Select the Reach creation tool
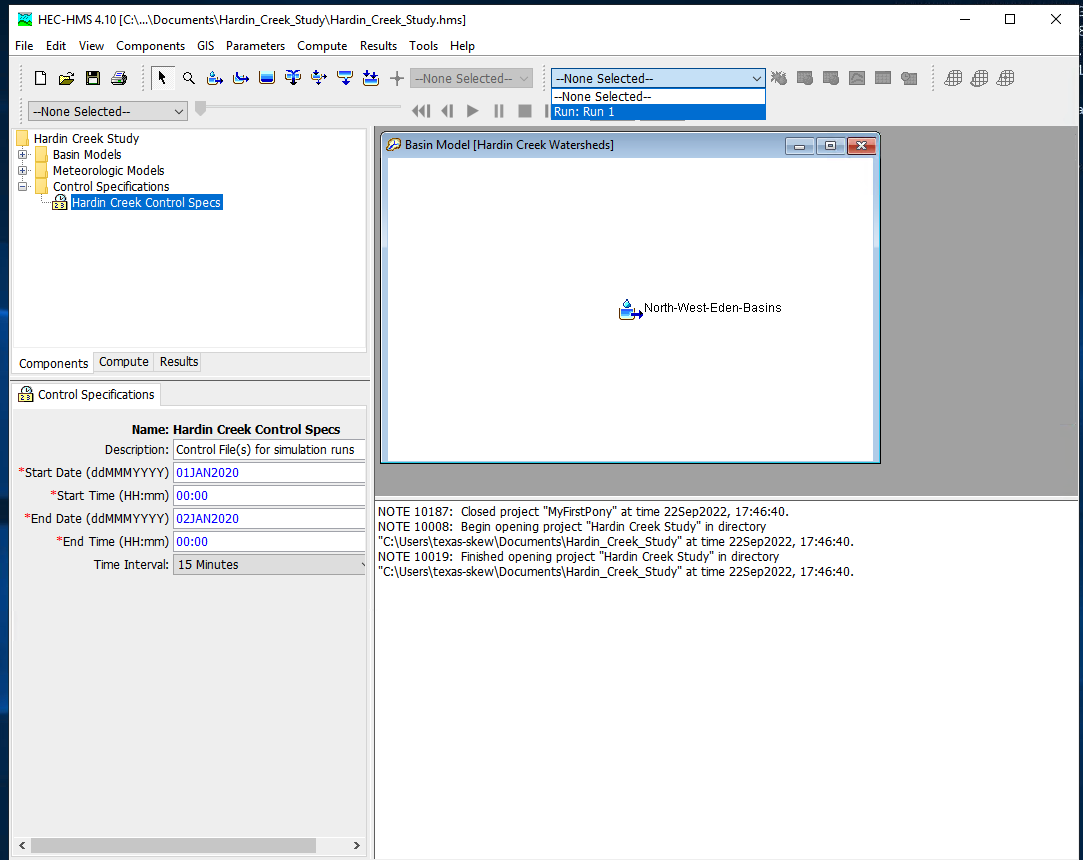This screenshot has width=1083, height=860. point(241,78)
